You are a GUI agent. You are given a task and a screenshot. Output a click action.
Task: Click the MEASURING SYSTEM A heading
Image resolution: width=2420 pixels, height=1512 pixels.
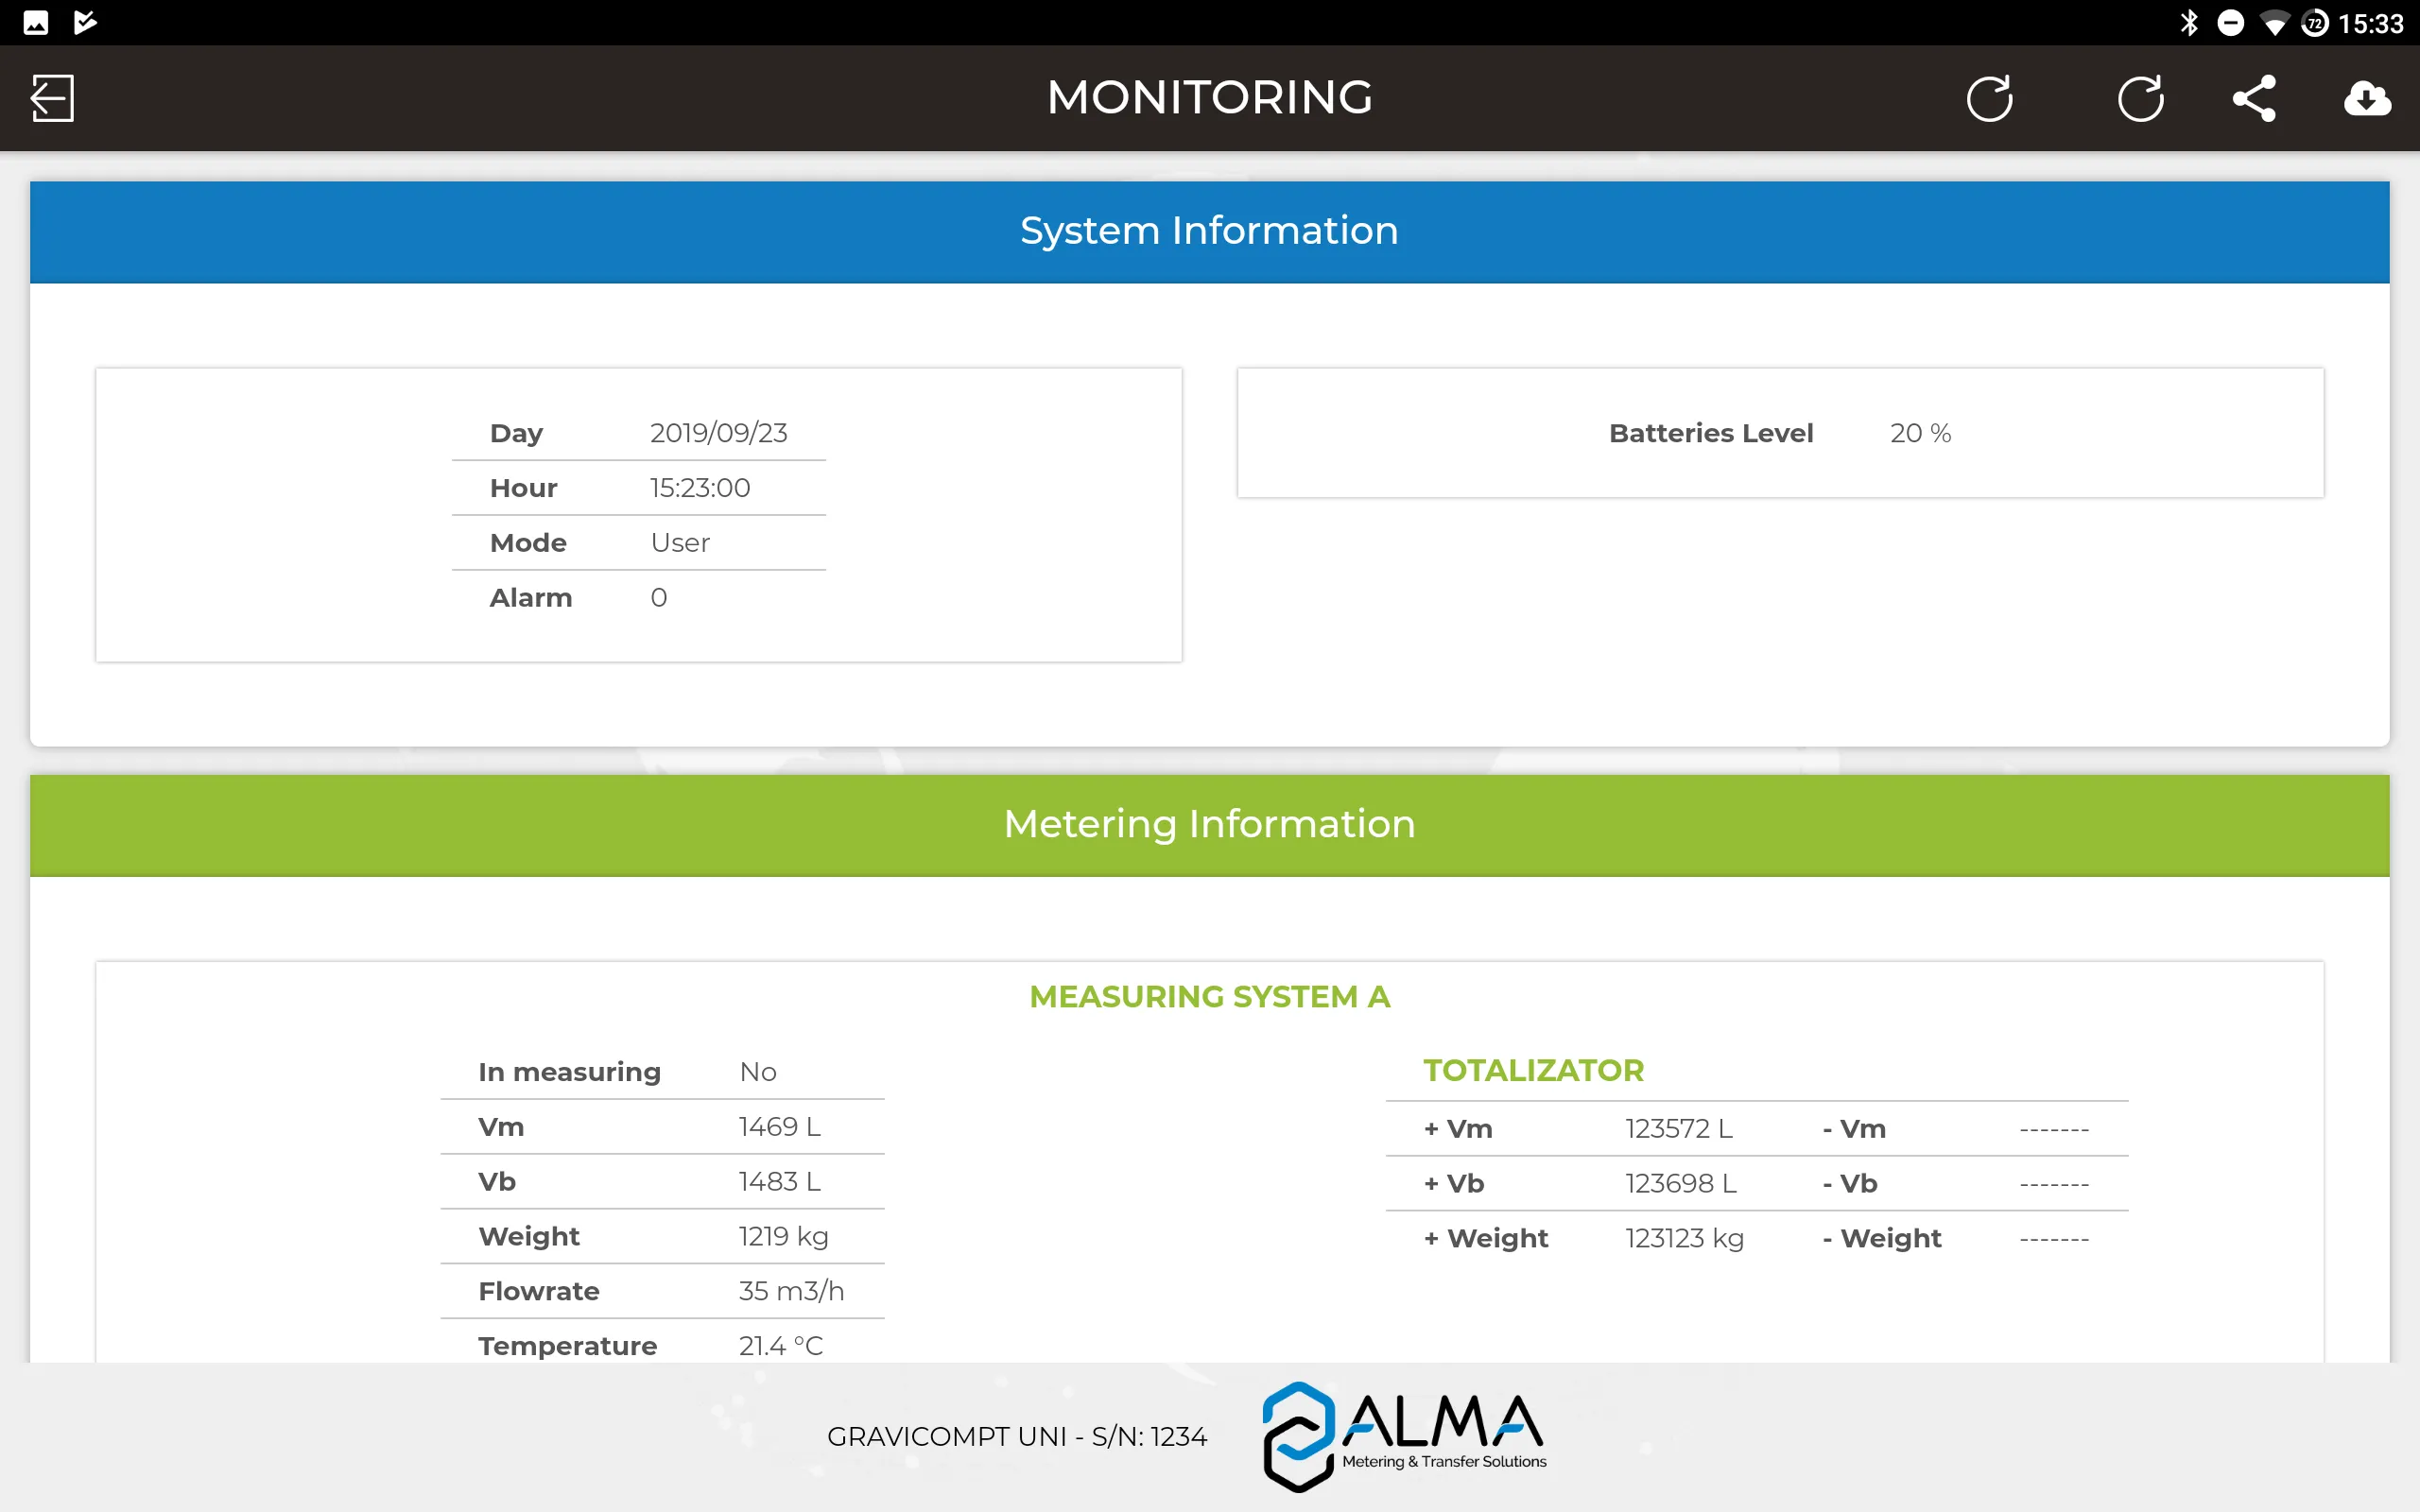[x=1210, y=997]
